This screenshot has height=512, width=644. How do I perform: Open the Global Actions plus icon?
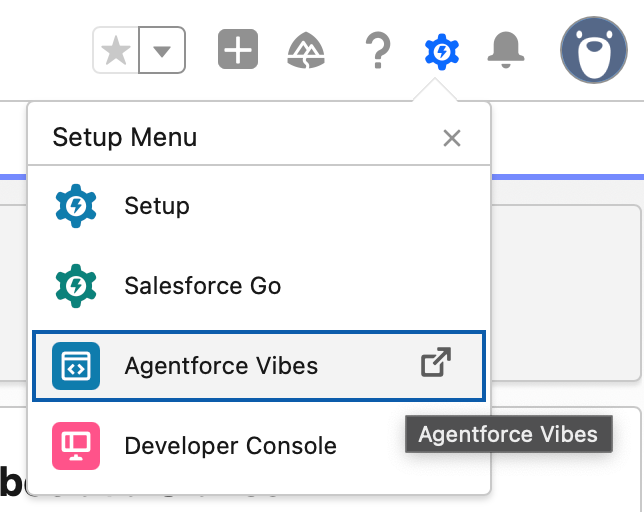click(238, 49)
